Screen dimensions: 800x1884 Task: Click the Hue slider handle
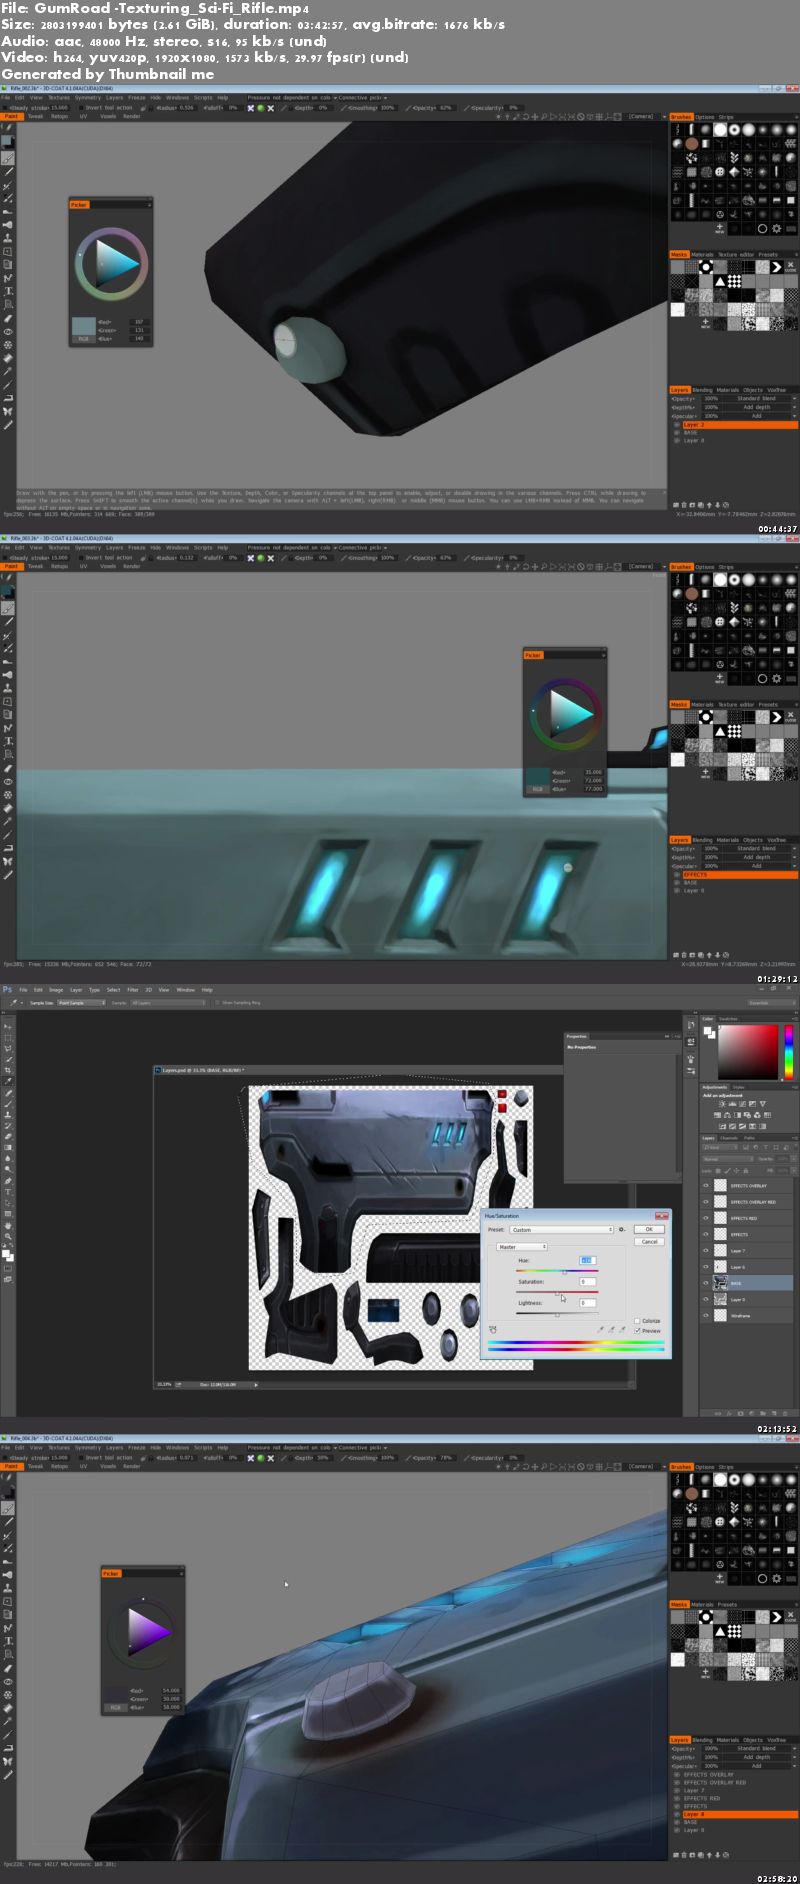click(564, 1272)
